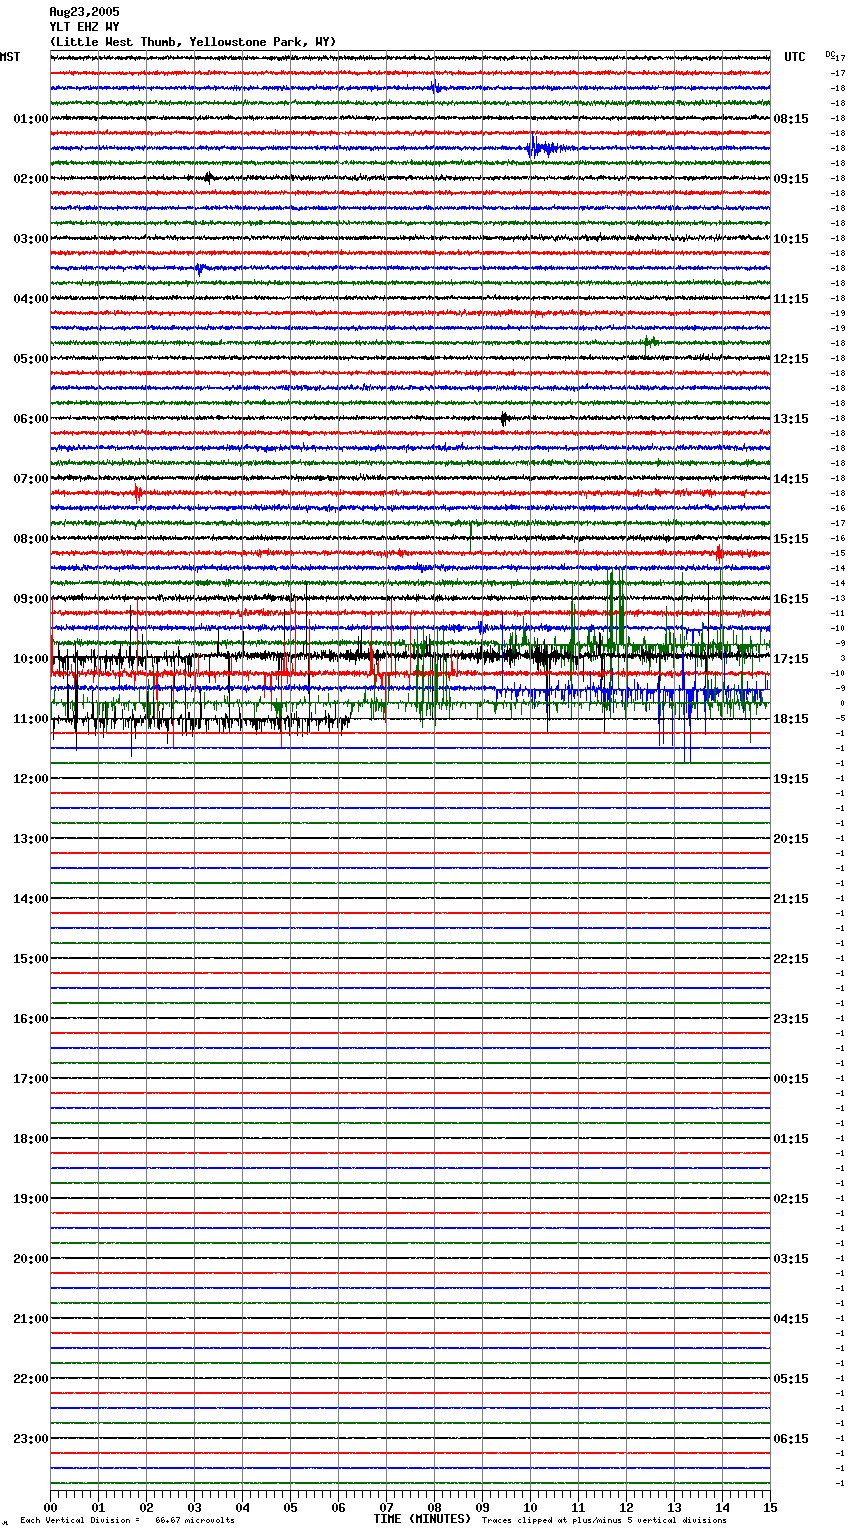The image size is (850, 1534).
Task: Select the 23:00 MST row label
Action: click(x=31, y=1439)
